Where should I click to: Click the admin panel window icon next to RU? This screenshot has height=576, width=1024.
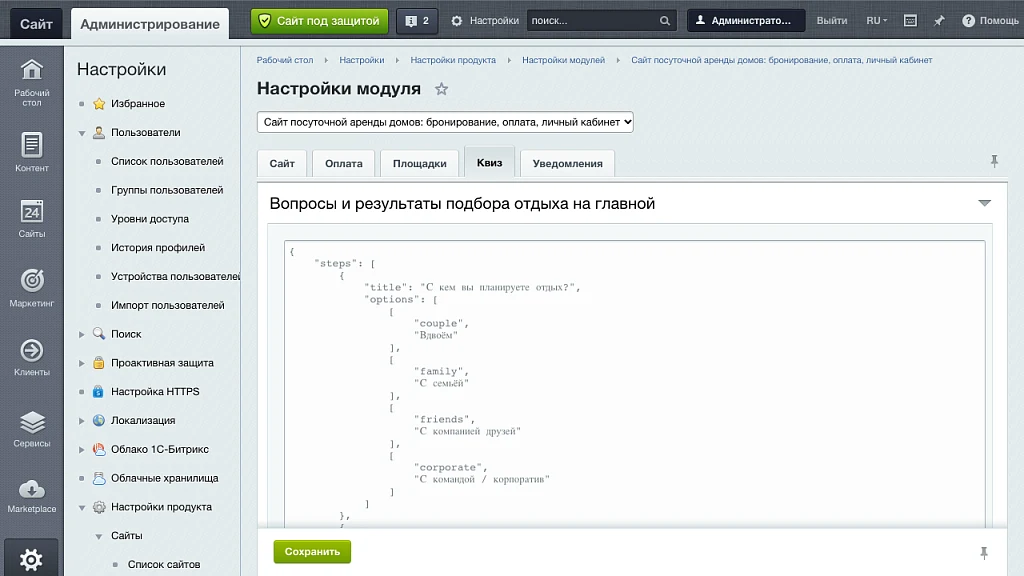[910, 21]
